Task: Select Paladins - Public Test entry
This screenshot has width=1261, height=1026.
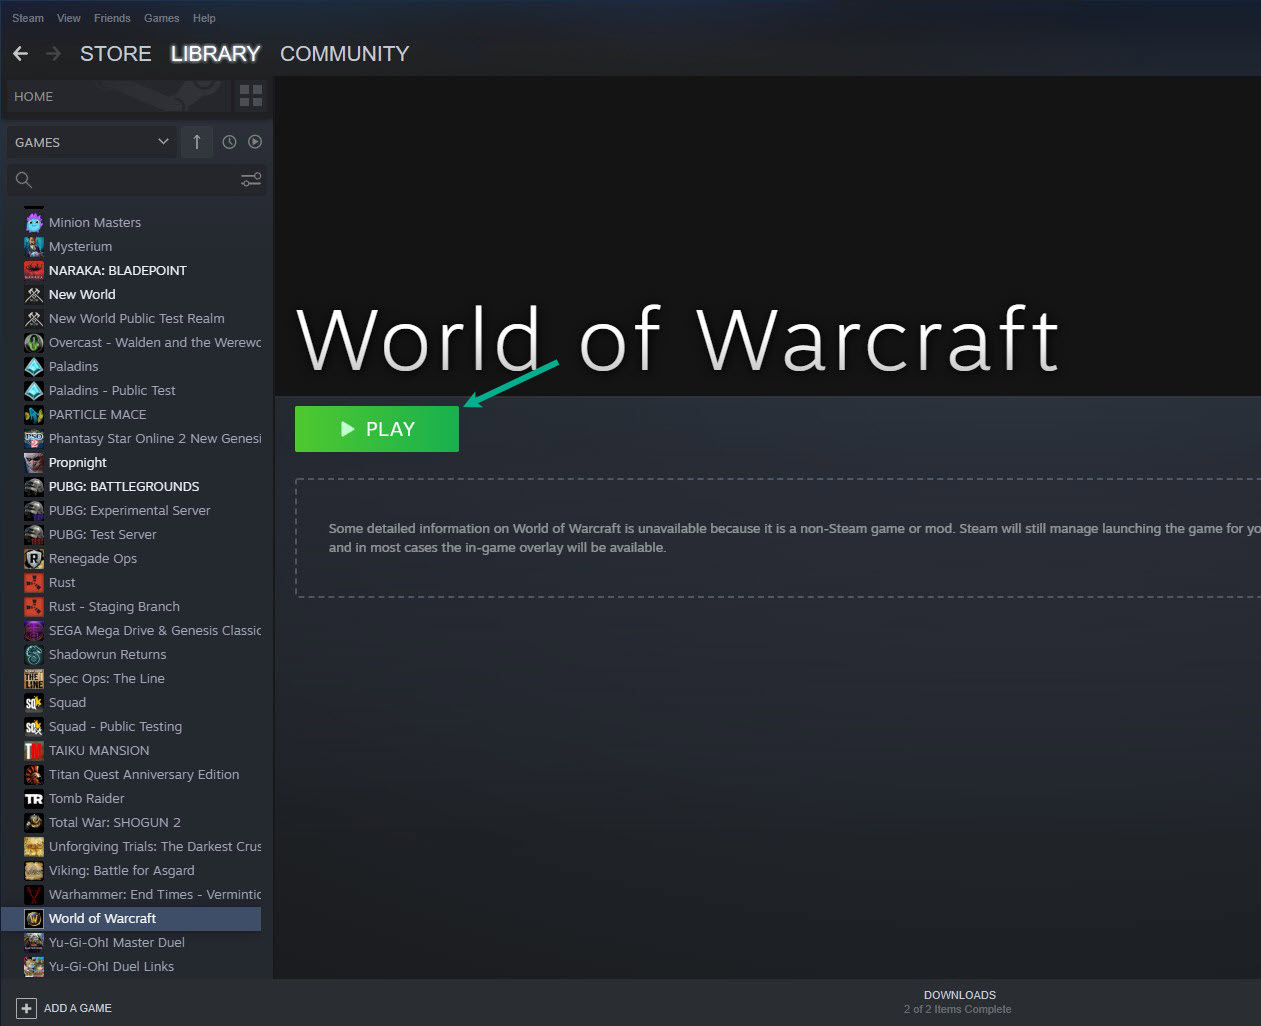Action: (112, 390)
